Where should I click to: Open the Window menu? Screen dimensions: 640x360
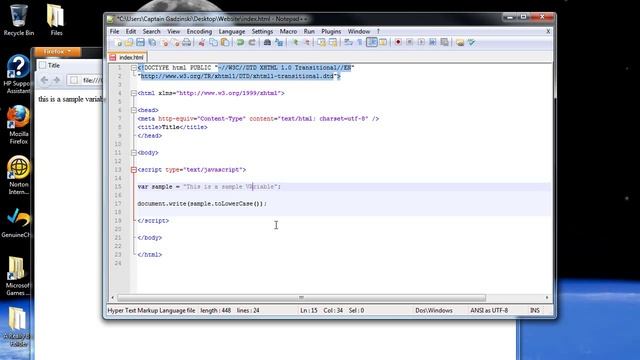(x=359, y=31)
